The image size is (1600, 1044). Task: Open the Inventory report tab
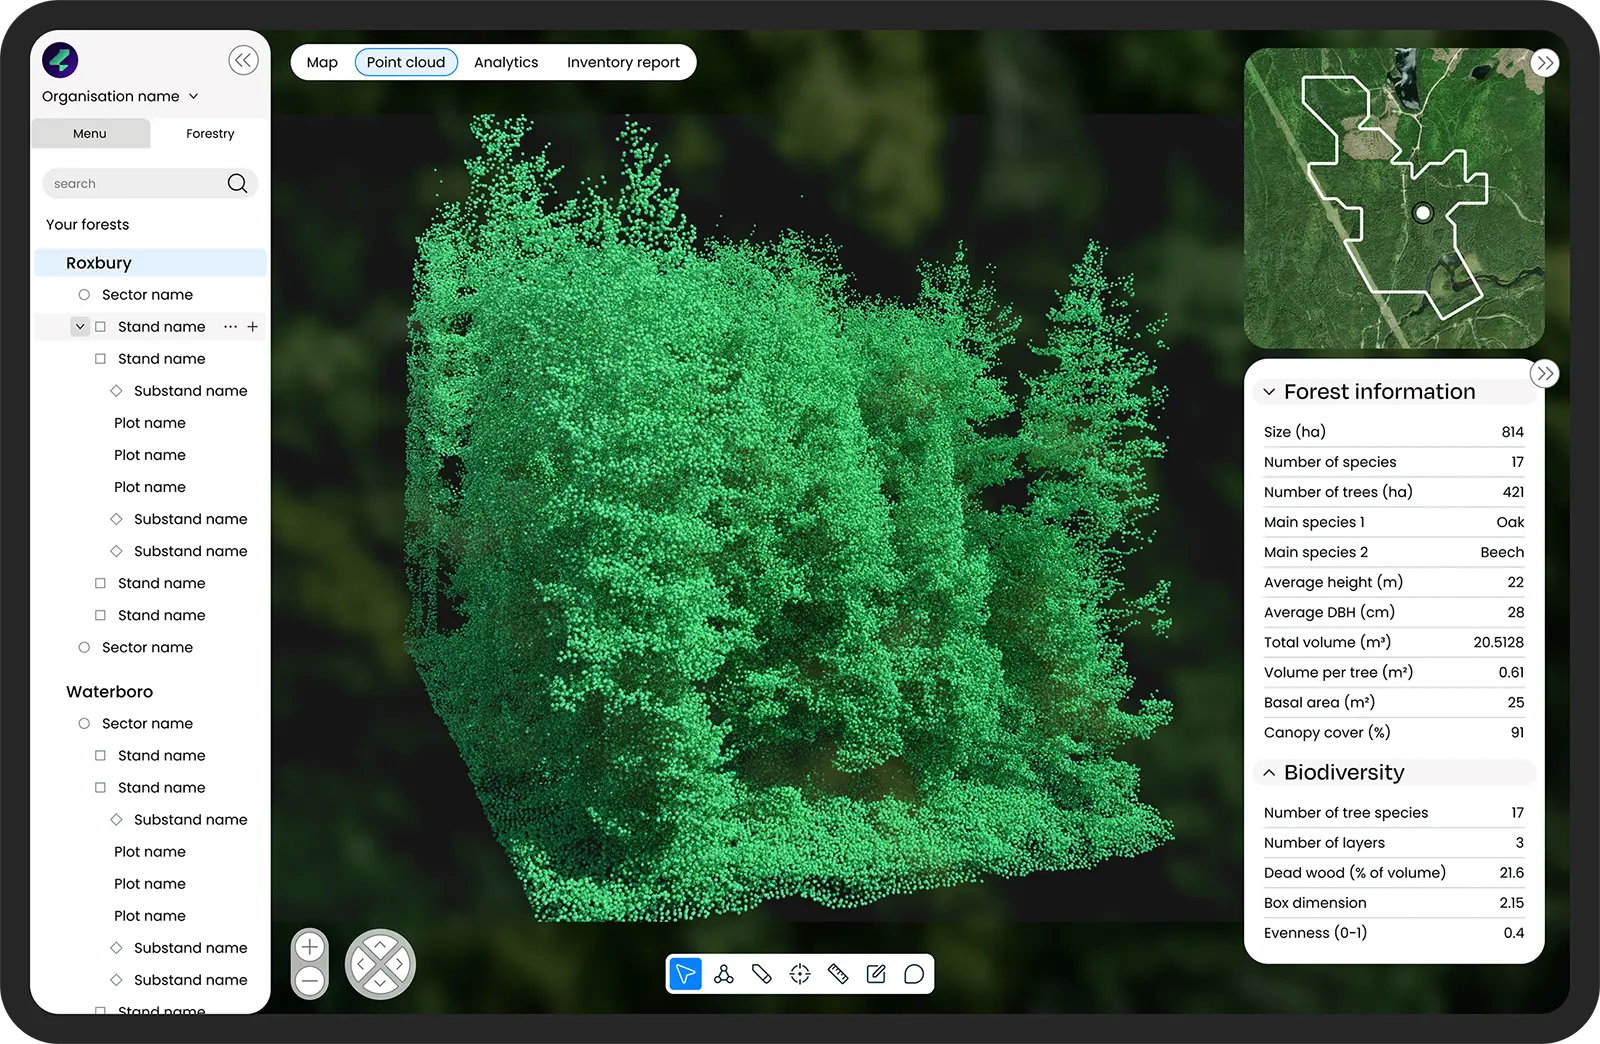pos(623,62)
